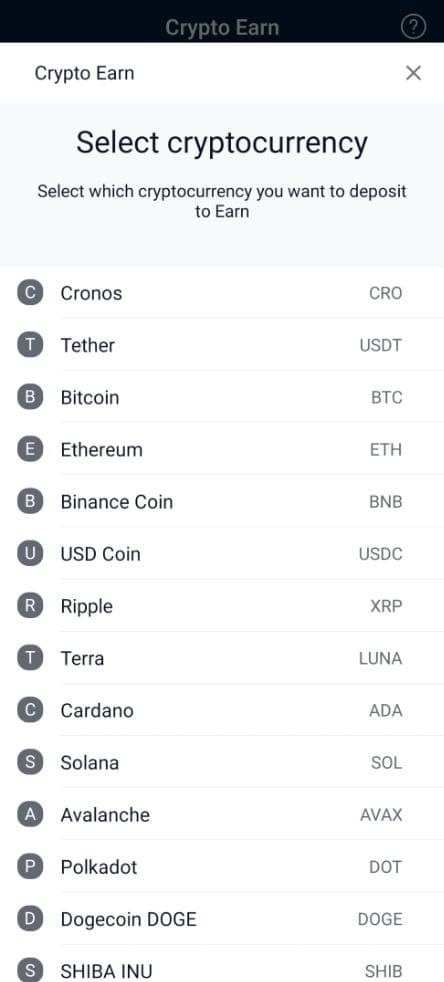444x982 pixels.
Task: Choose Solana to deposit
Action: tap(222, 762)
